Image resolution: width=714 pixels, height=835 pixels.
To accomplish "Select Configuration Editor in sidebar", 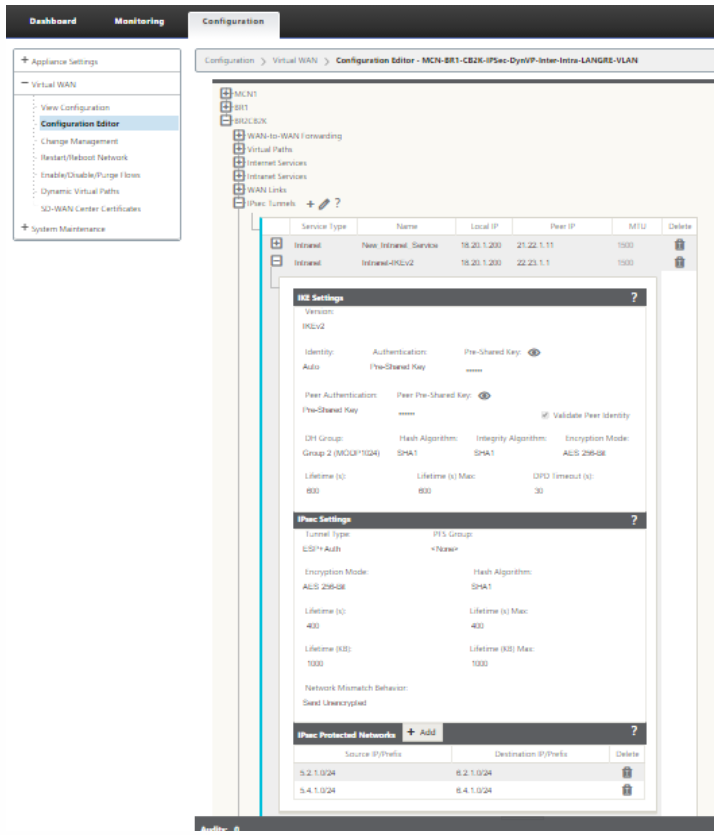I will click(x=80, y=124).
